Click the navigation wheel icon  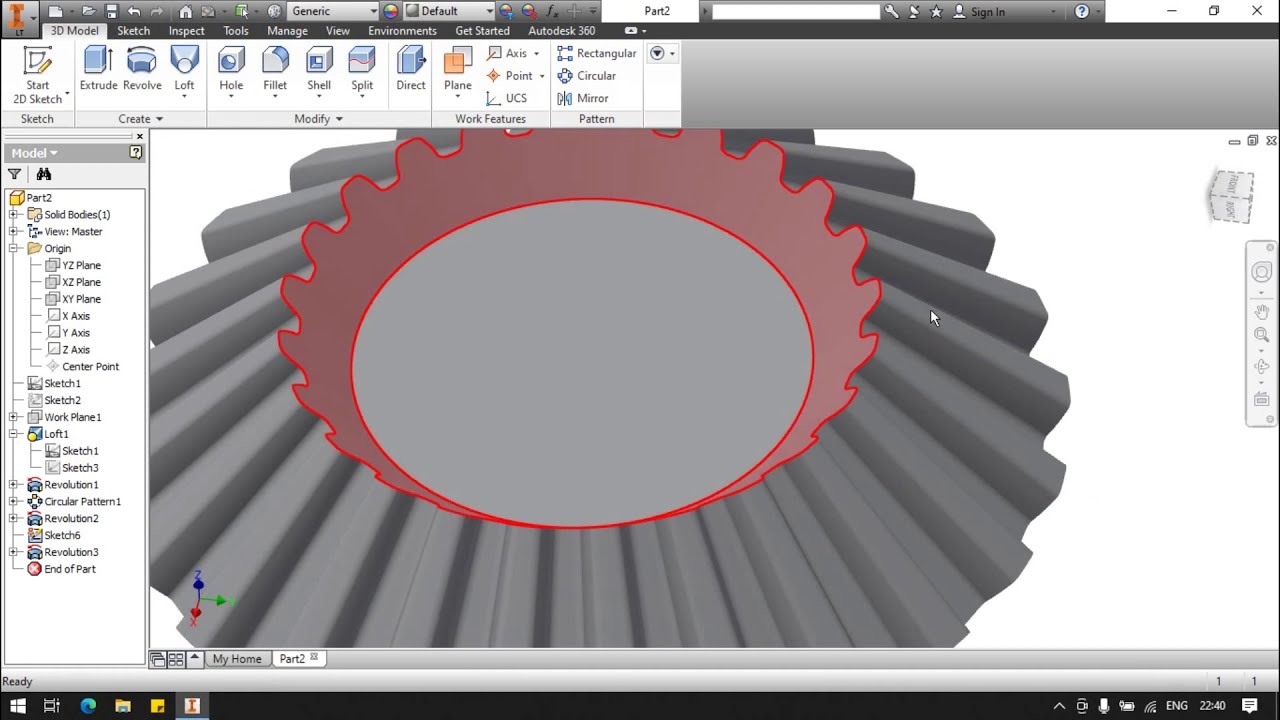1262,272
